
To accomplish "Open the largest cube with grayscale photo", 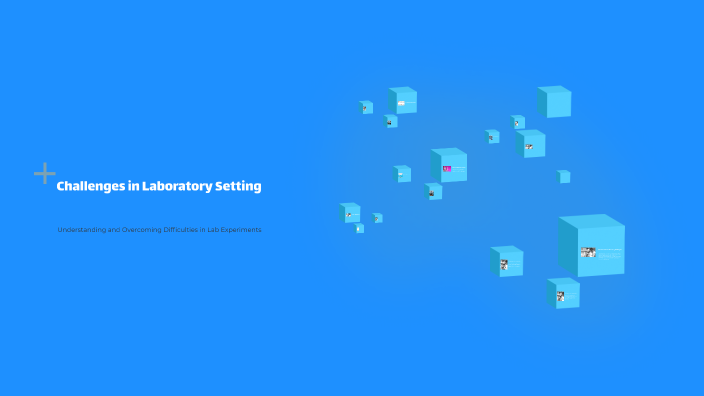I will pos(591,245).
